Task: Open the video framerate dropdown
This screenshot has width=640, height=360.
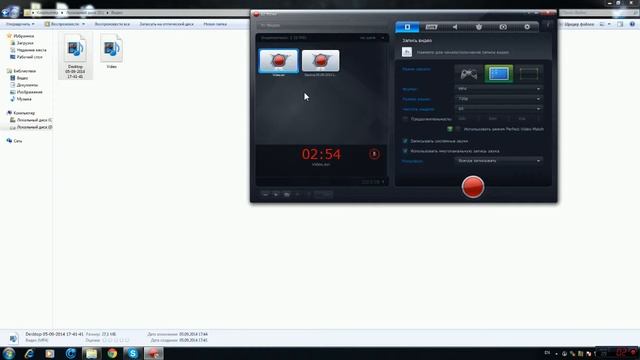Action: coord(498,109)
